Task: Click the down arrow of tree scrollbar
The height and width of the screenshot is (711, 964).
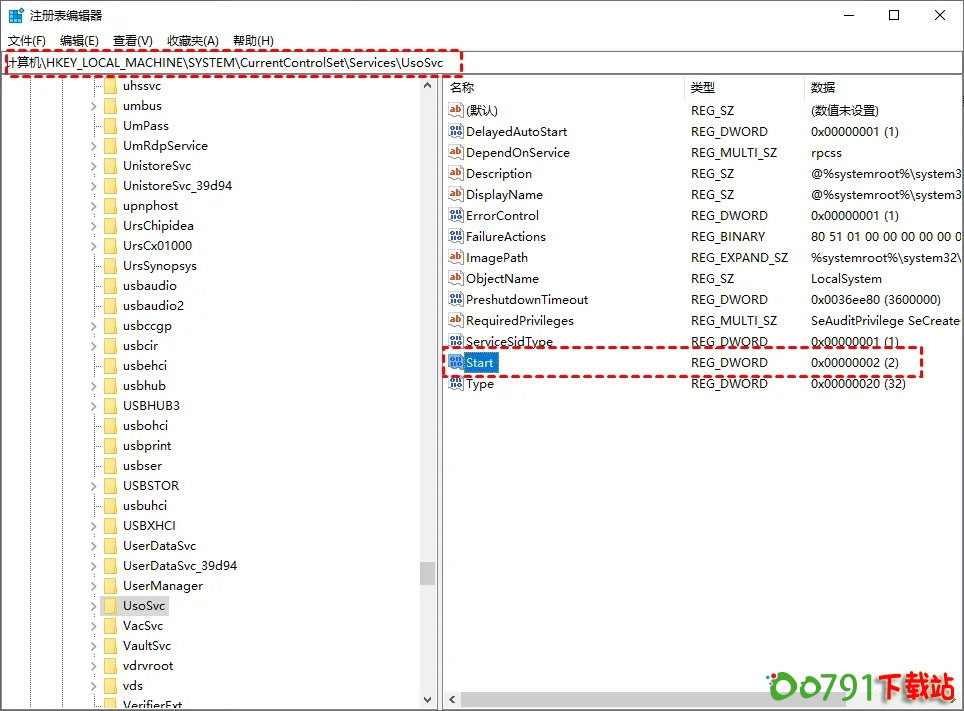Action: tap(428, 701)
